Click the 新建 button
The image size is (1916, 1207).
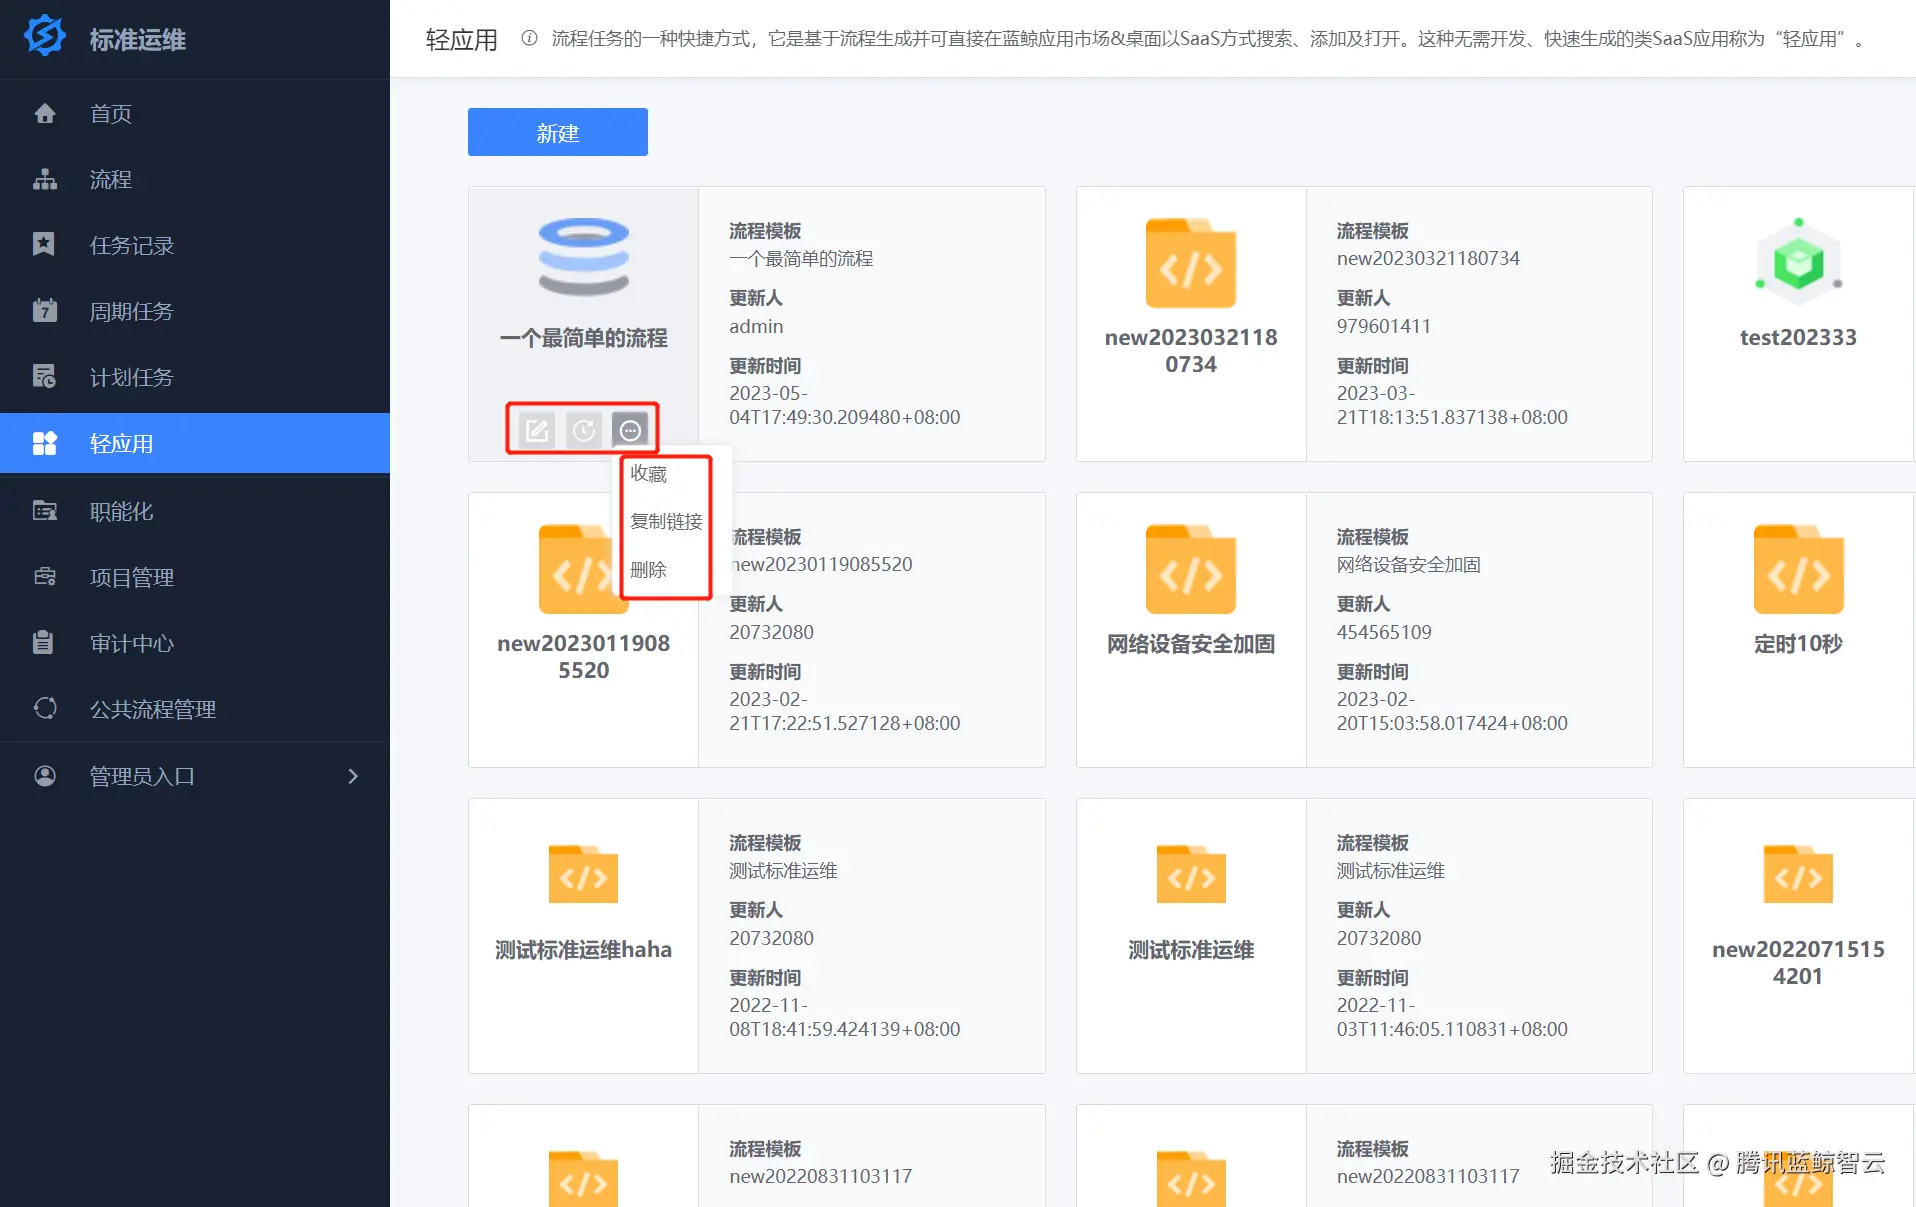557,131
